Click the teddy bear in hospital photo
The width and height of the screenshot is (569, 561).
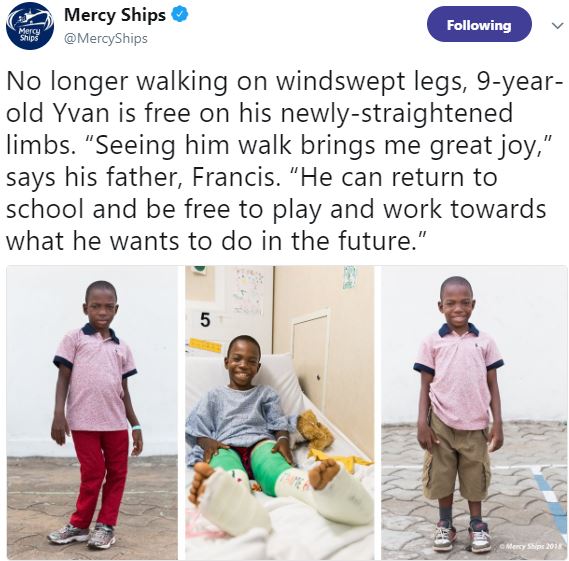(315, 429)
